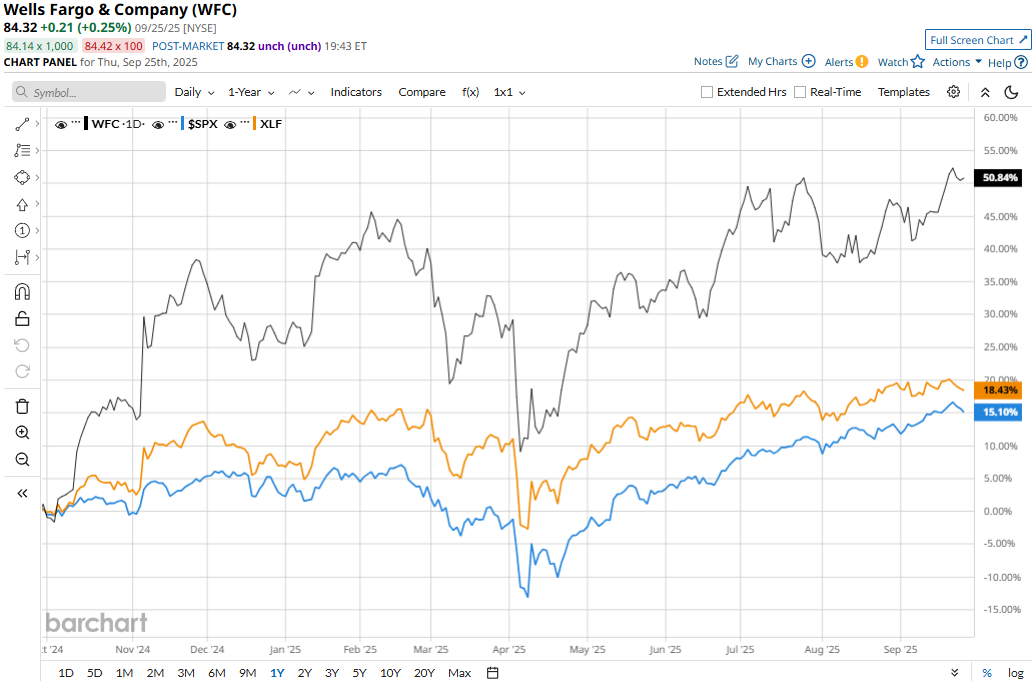Image resolution: width=1032 pixels, height=681 pixels.
Task: Open the measurement range tool
Action: click(22, 257)
